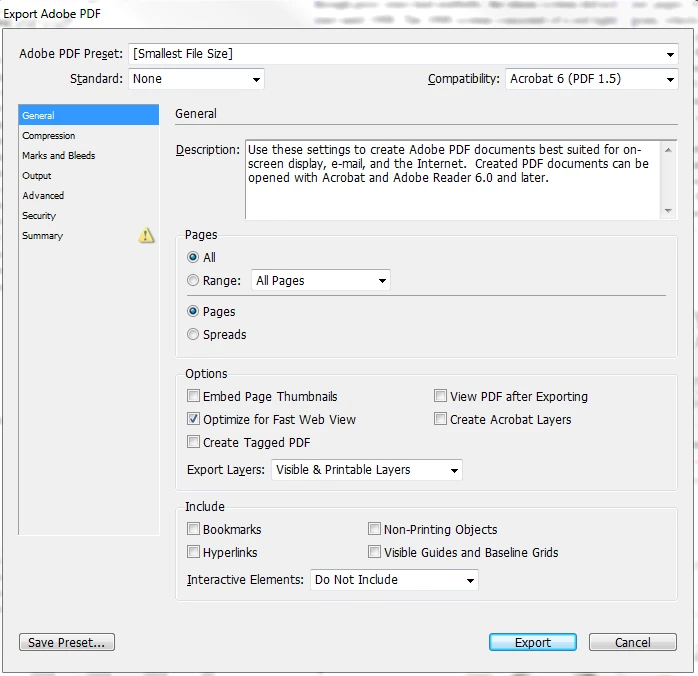Switch to the Compression category
This screenshot has width=698, height=676.
click(x=89, y=135)
